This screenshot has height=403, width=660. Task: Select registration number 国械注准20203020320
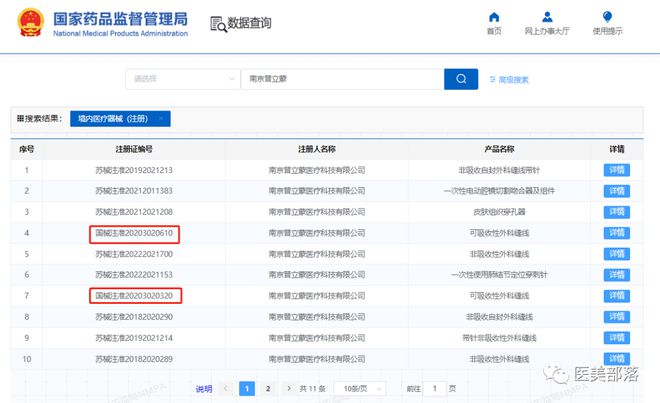[134, 296]
